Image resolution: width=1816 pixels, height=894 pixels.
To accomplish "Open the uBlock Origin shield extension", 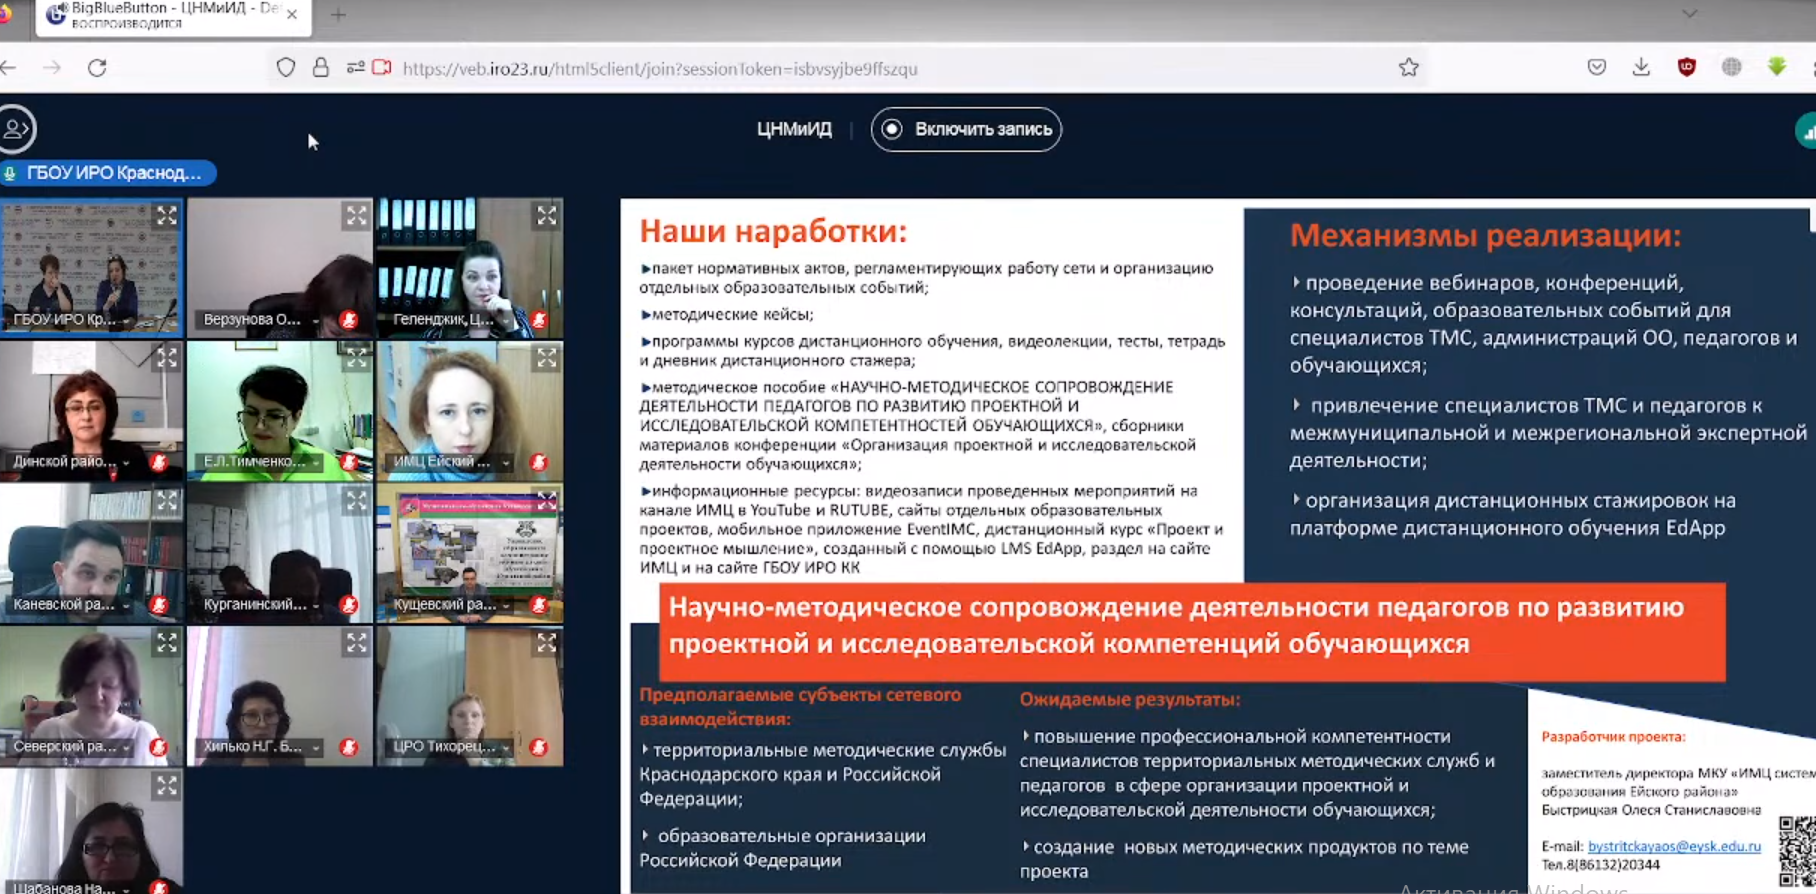I will point(1686,68).
